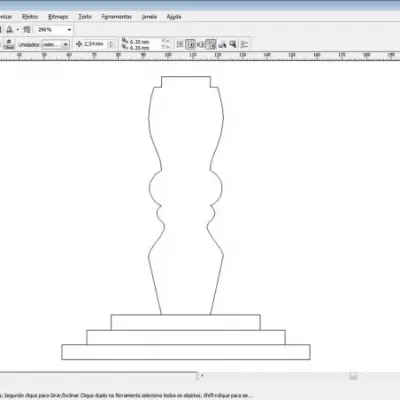
Task: Click the application launcher bell-shaped icon
Action: (9, 30)
